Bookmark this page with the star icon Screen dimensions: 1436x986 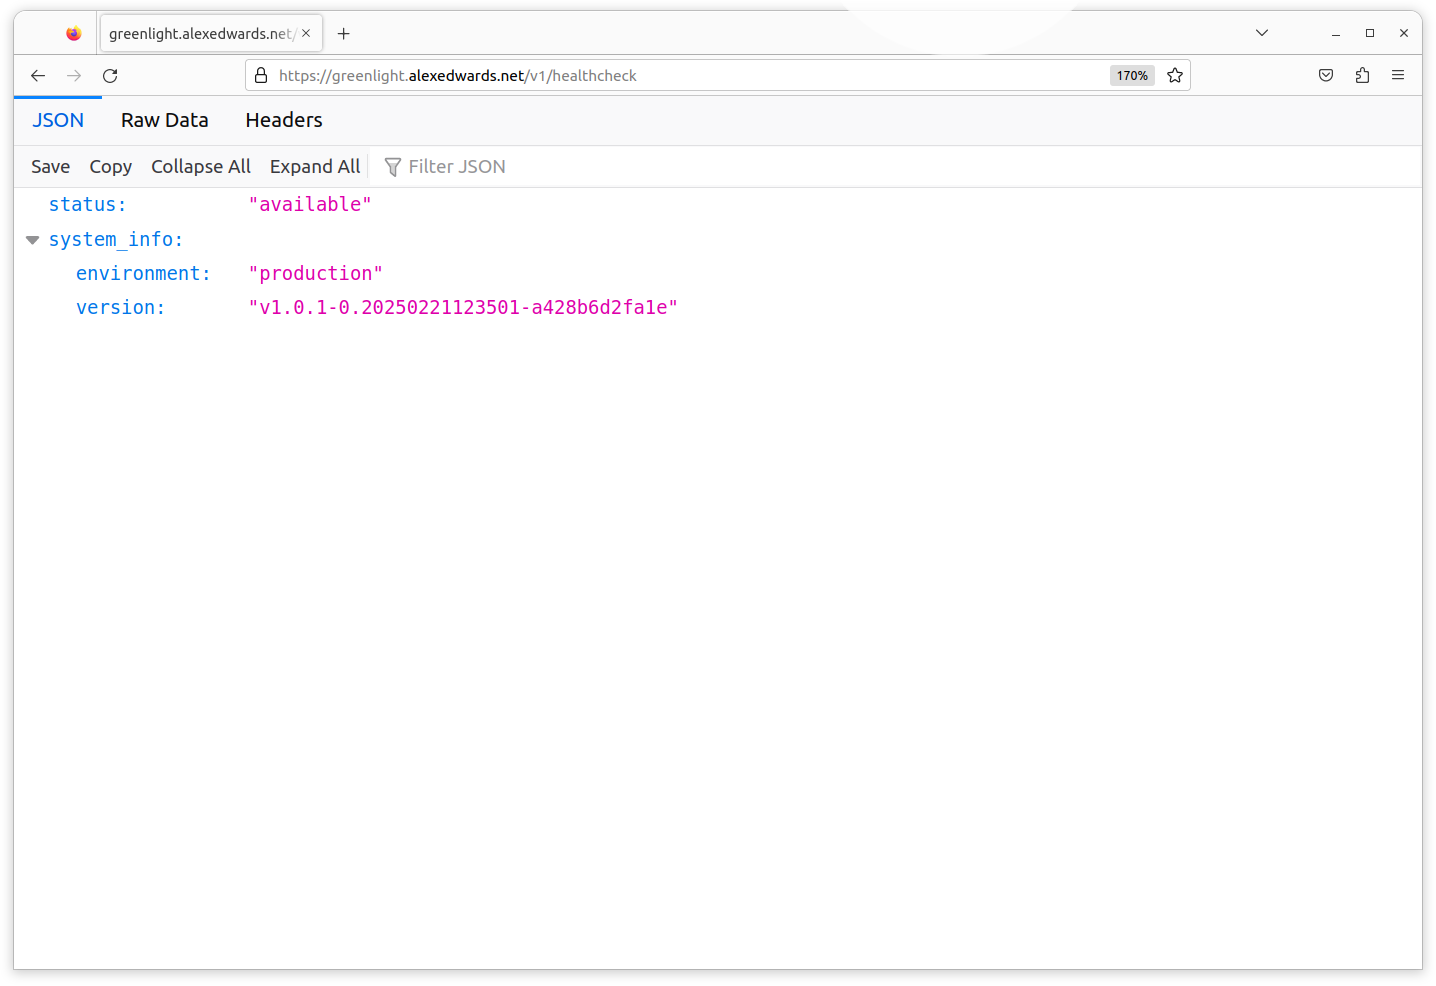[x=1175, y=76]
